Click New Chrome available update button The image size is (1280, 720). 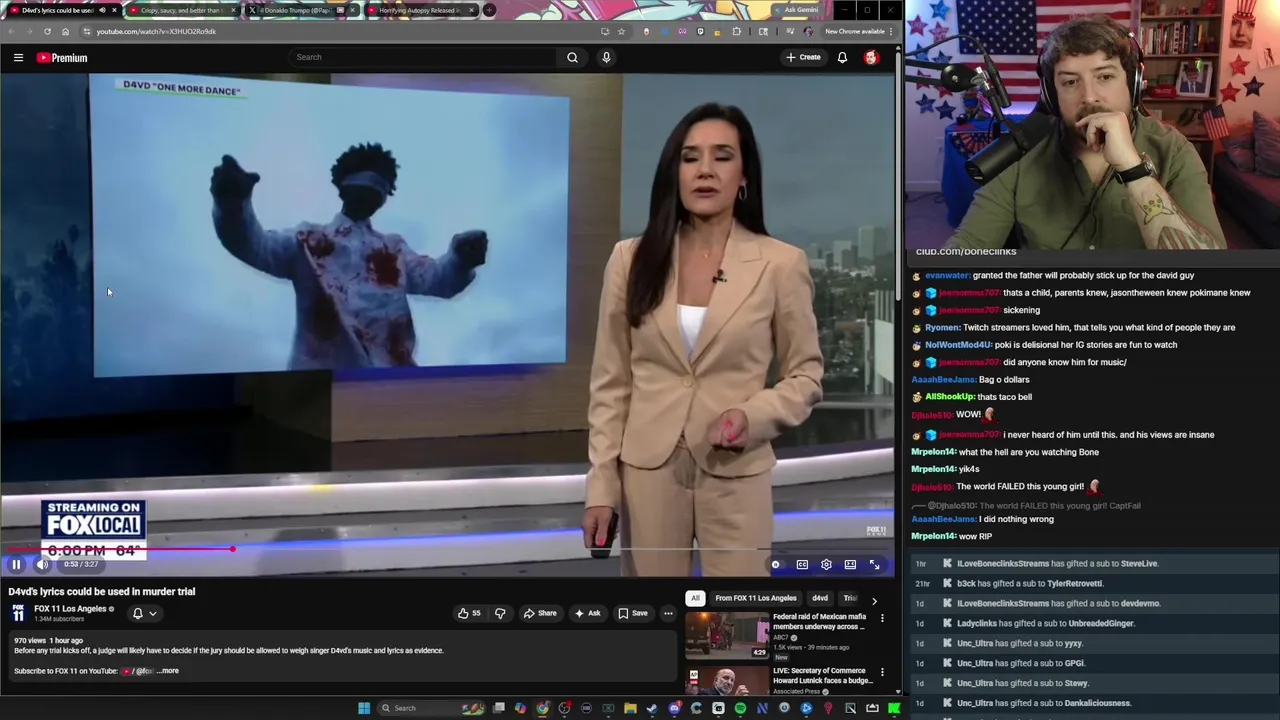coord(858,31)
